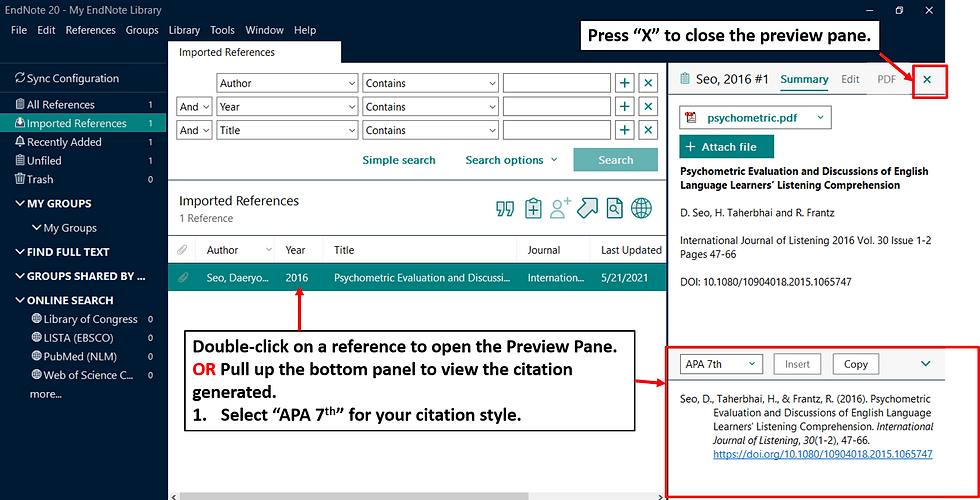Open the Unfiled group
Viewport: 980px width, 500px height.
click(x=83, y=161)
